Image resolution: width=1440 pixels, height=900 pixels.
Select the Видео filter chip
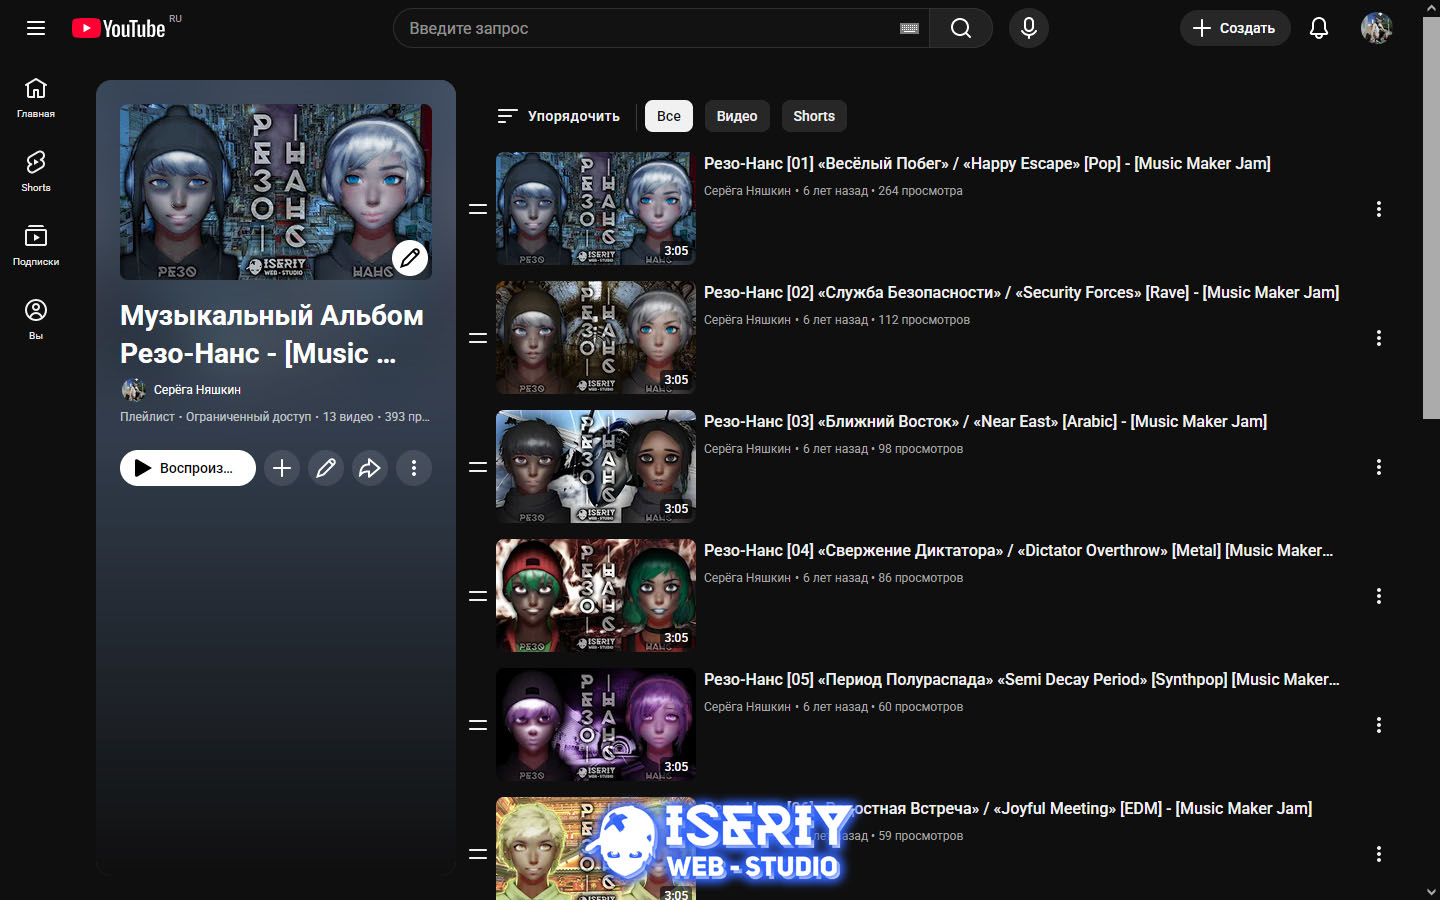(x=737, y=116)
